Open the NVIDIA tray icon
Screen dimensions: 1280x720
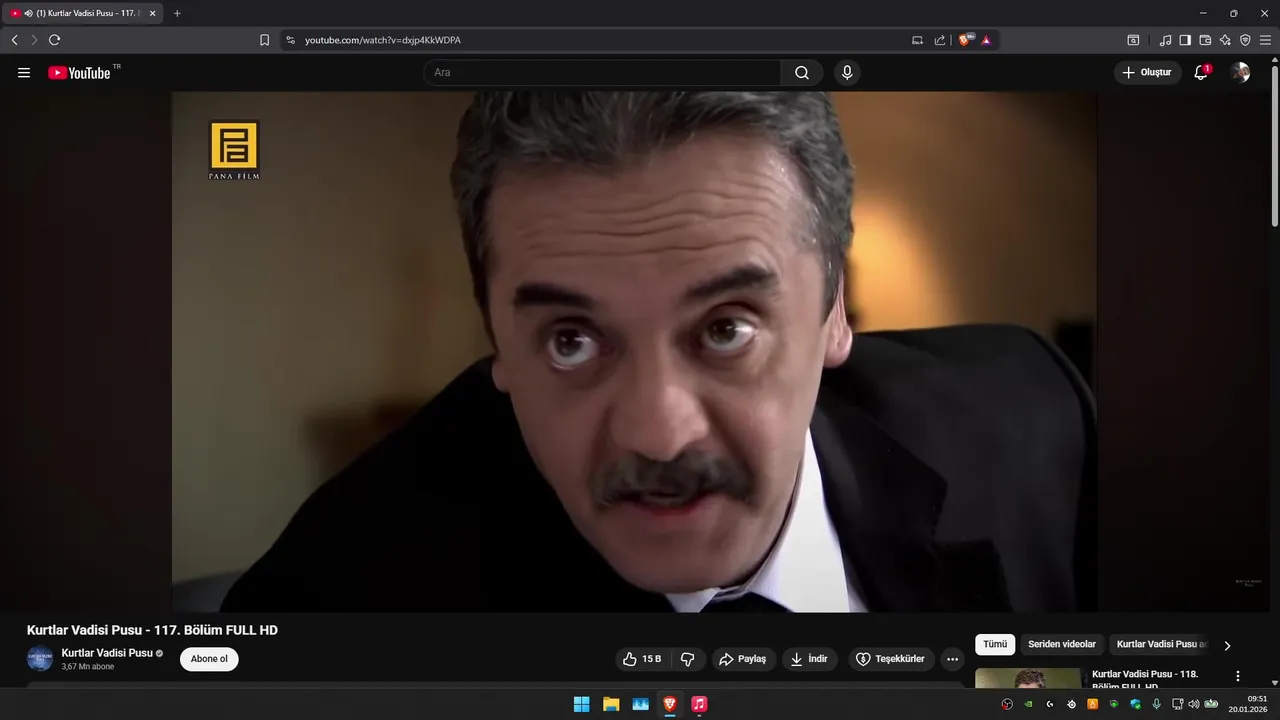(x=1028, y=704)
